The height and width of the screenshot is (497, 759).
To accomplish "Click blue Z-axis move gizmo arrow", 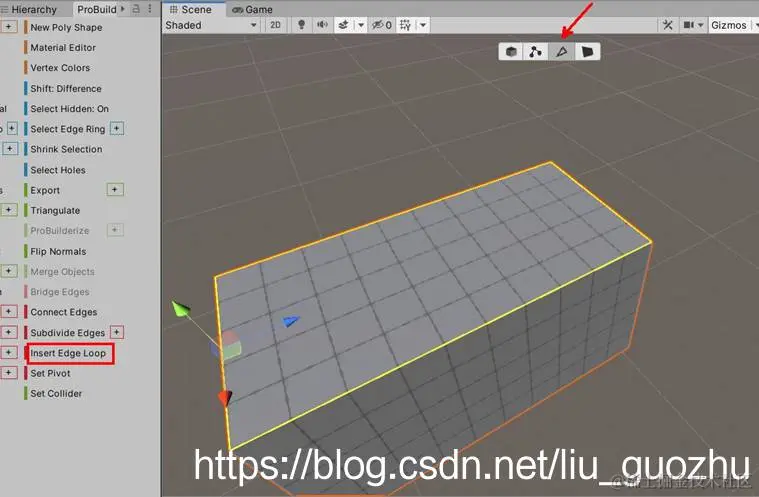I will [x=291, y=321].
